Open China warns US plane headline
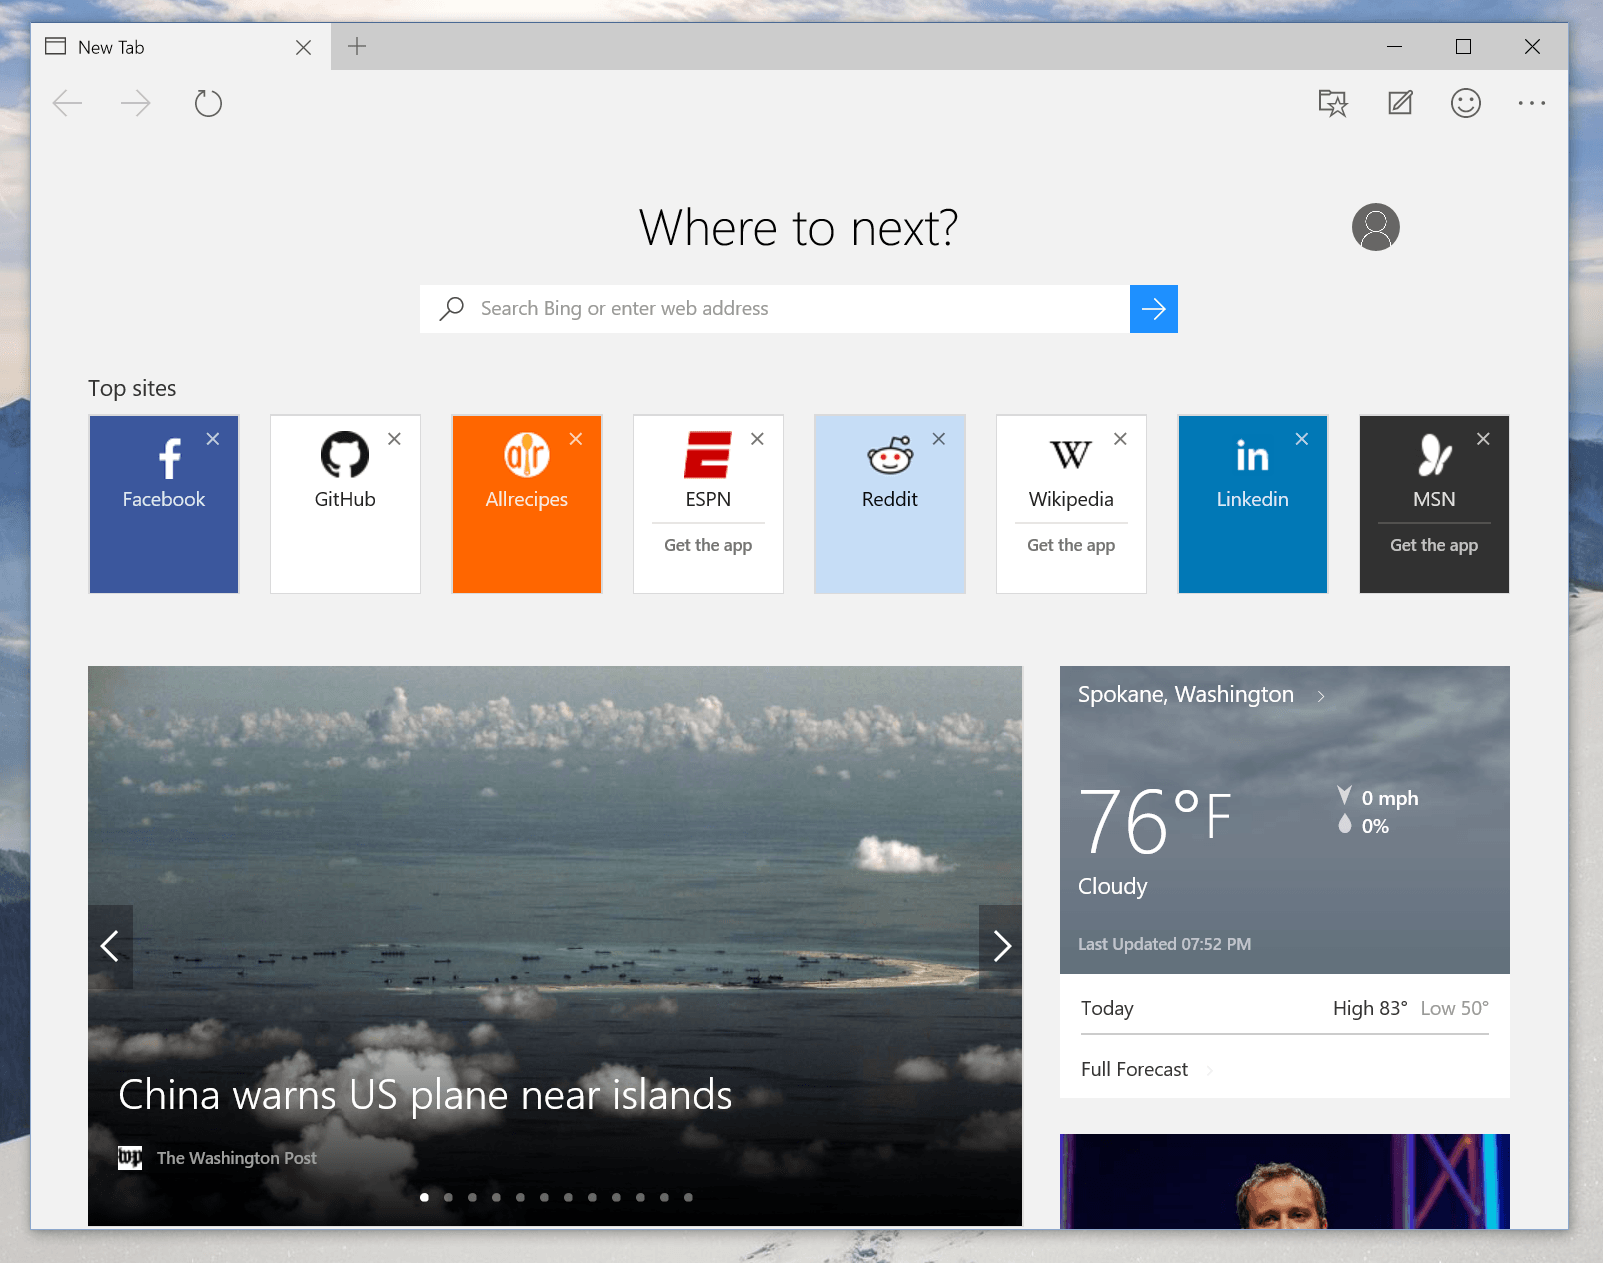1603x1263 pixels. pyautogui.click(x=425, y=1095)
